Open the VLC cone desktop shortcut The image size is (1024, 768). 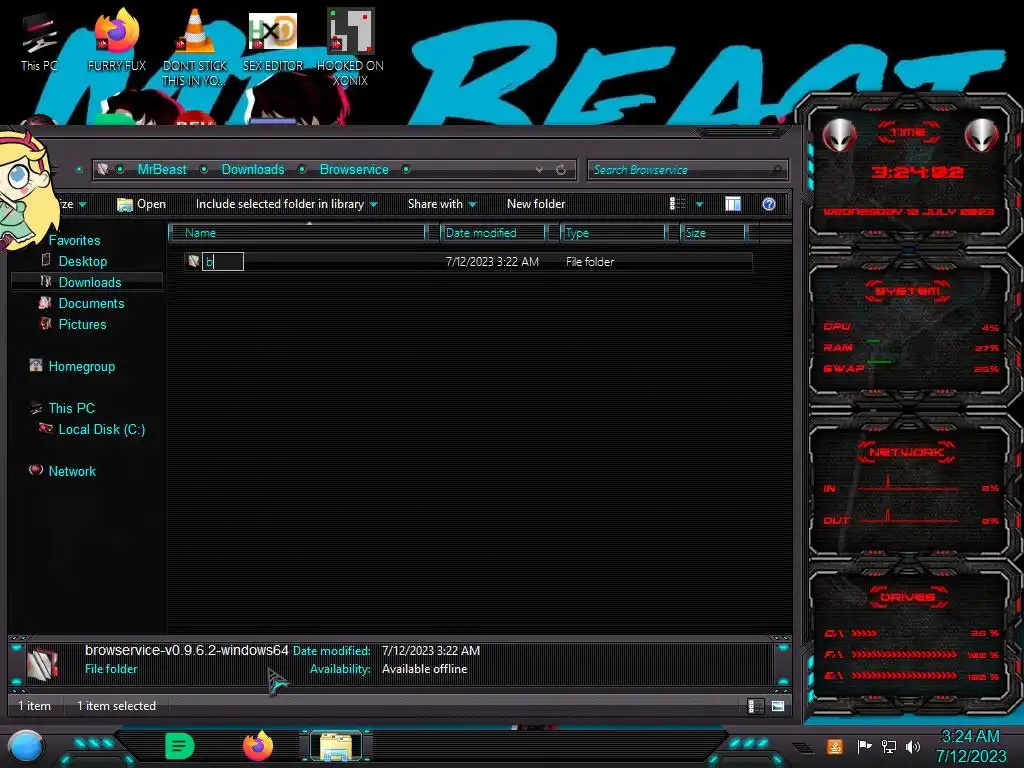195,48
